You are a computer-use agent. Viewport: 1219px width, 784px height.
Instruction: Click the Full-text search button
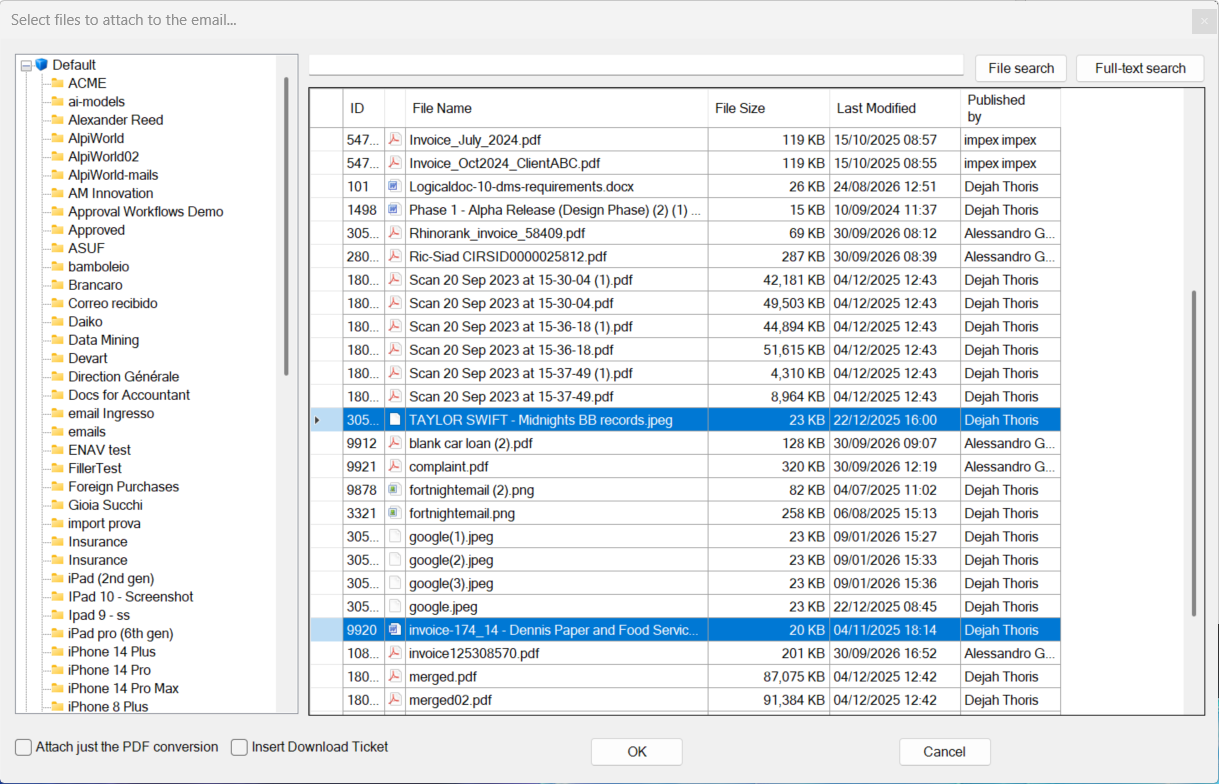(x=1140, y=68)
